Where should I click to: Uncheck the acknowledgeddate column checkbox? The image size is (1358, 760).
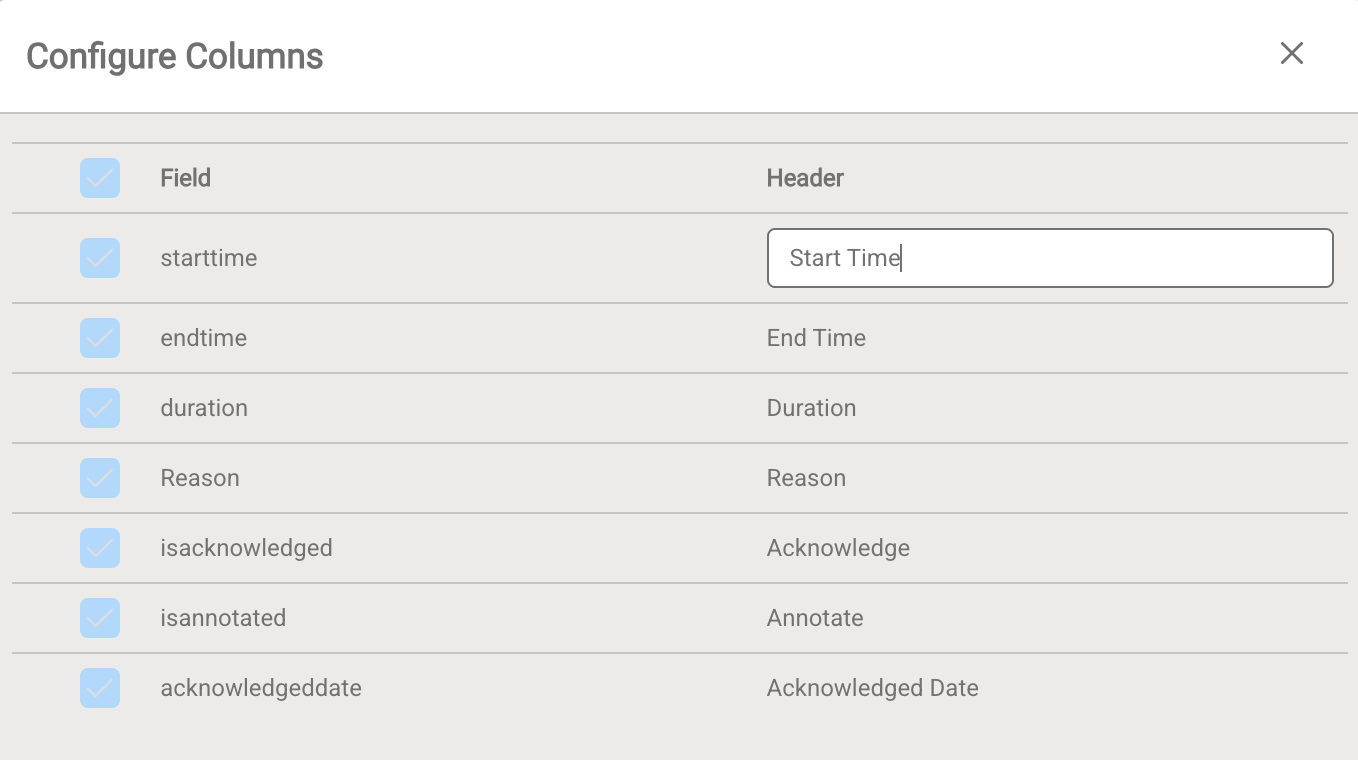point(99,687)
